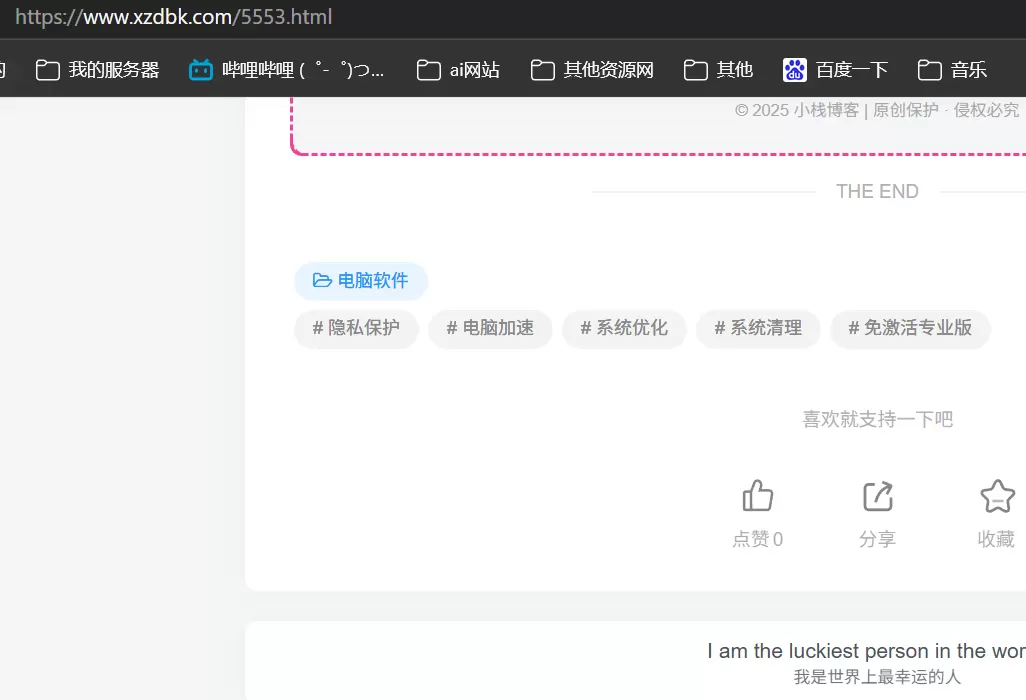This screenshot has height=700, width=1026.
Task: Open the 百度一下 bookmark
Action: [836, 70]
